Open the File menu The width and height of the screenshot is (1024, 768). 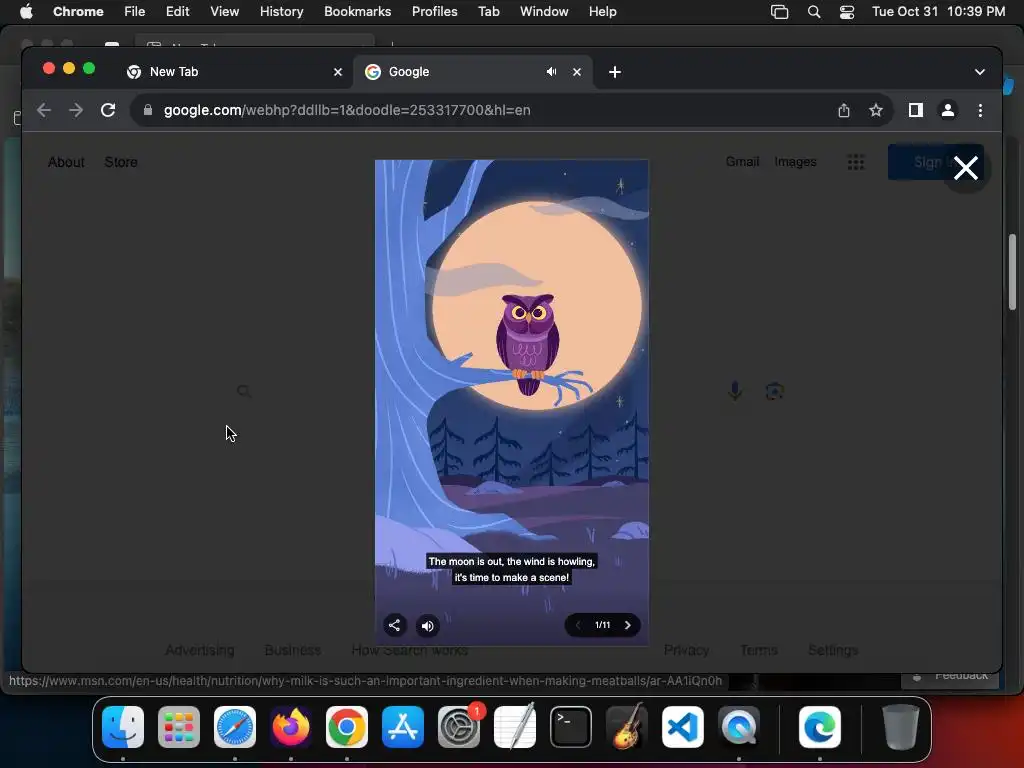point(135,12)
